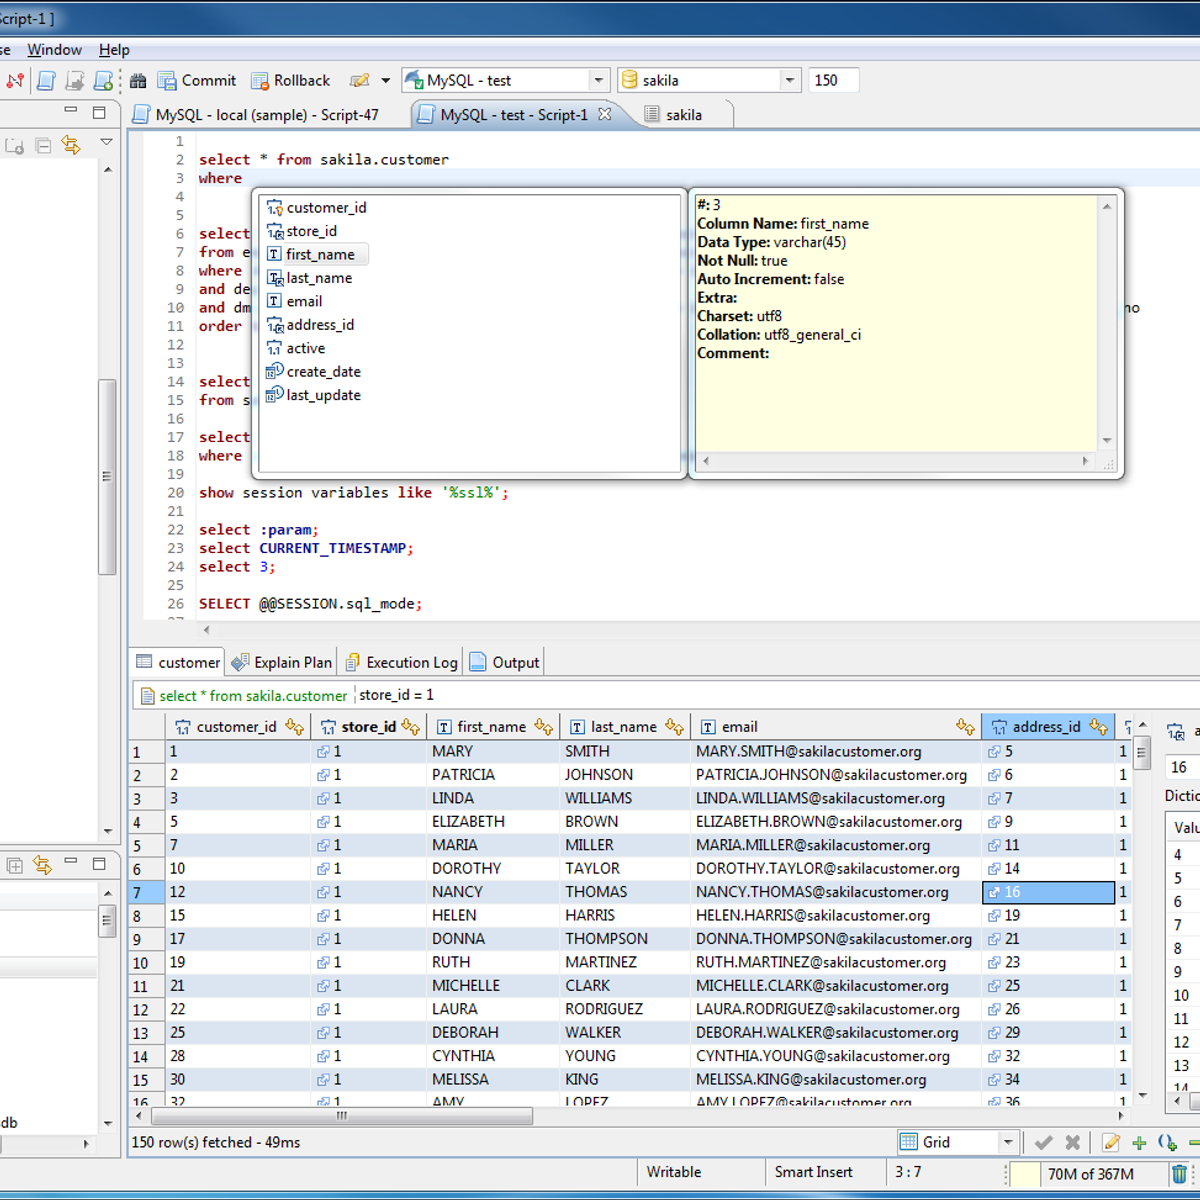Image resolution: width=1200 pixels, height=1200 pixels.
Task: Switch to the Execution Log tab
Action: pos(401,662)
